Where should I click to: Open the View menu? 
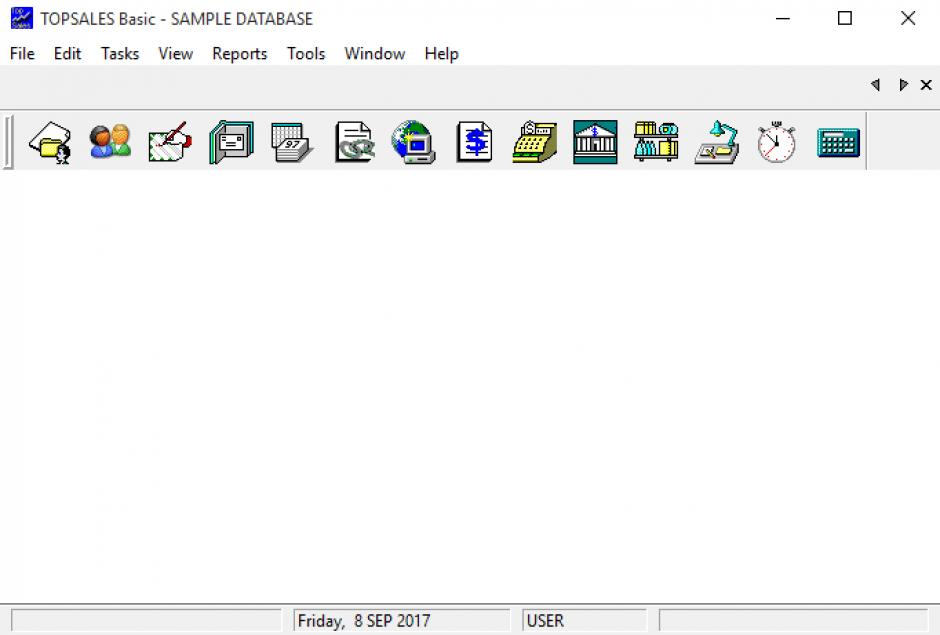coord(176,54)
